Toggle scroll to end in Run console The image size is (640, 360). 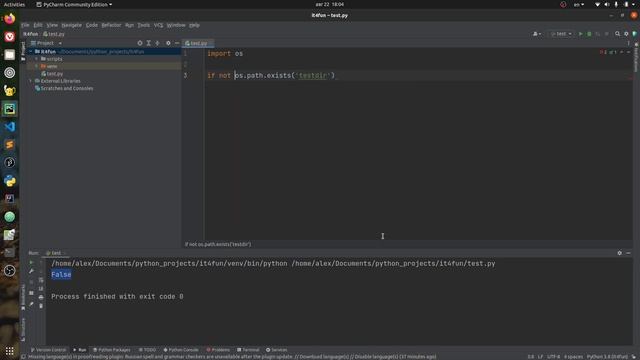41,289
